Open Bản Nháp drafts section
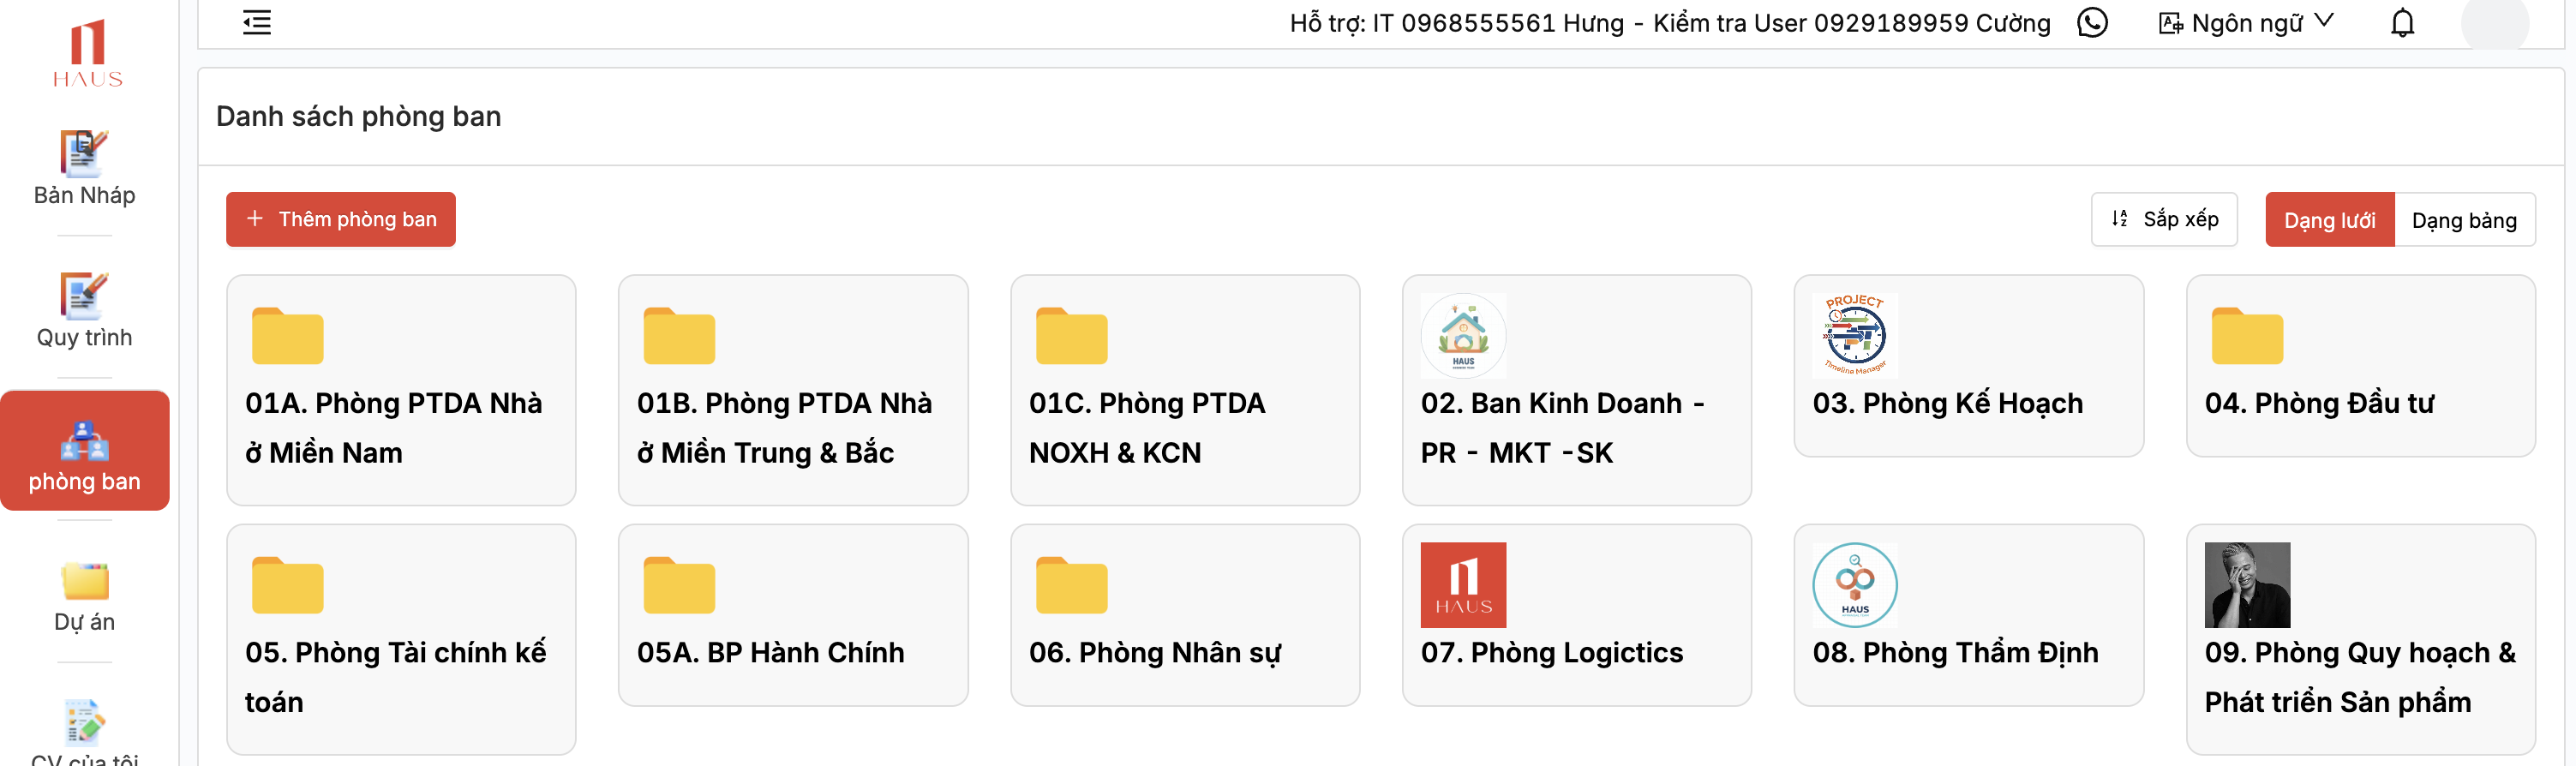 pyautogui.click(x=84, y=168)
